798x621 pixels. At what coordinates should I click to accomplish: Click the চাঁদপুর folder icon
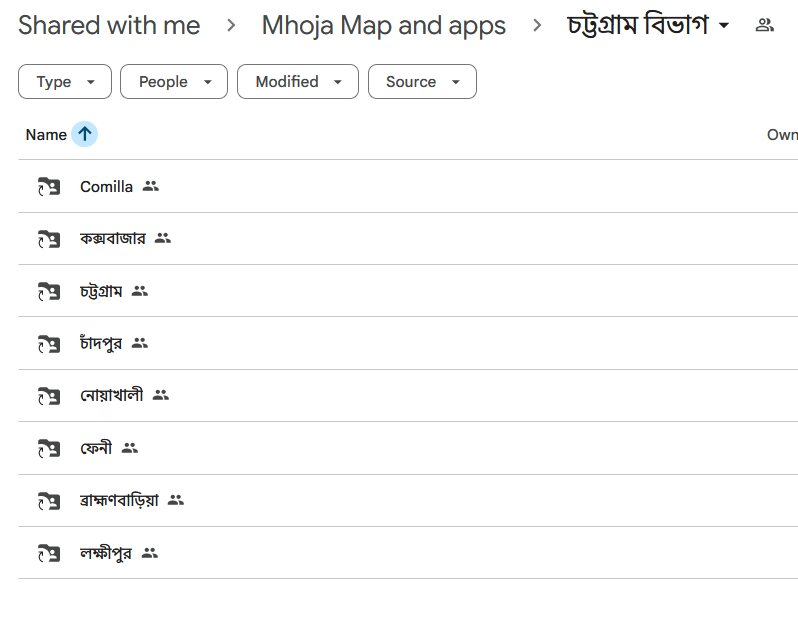pyautogui.click(x=49, y=344)
